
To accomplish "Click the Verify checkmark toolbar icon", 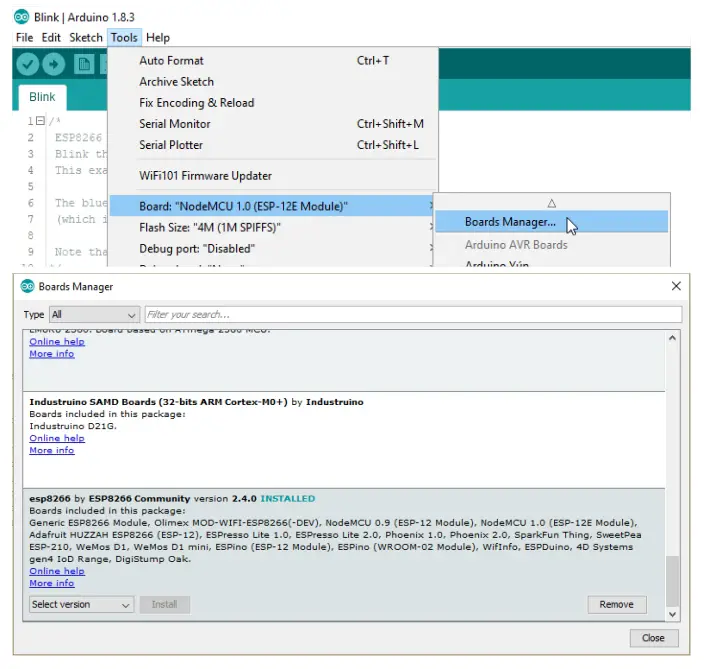I will (x=27, y=64).
